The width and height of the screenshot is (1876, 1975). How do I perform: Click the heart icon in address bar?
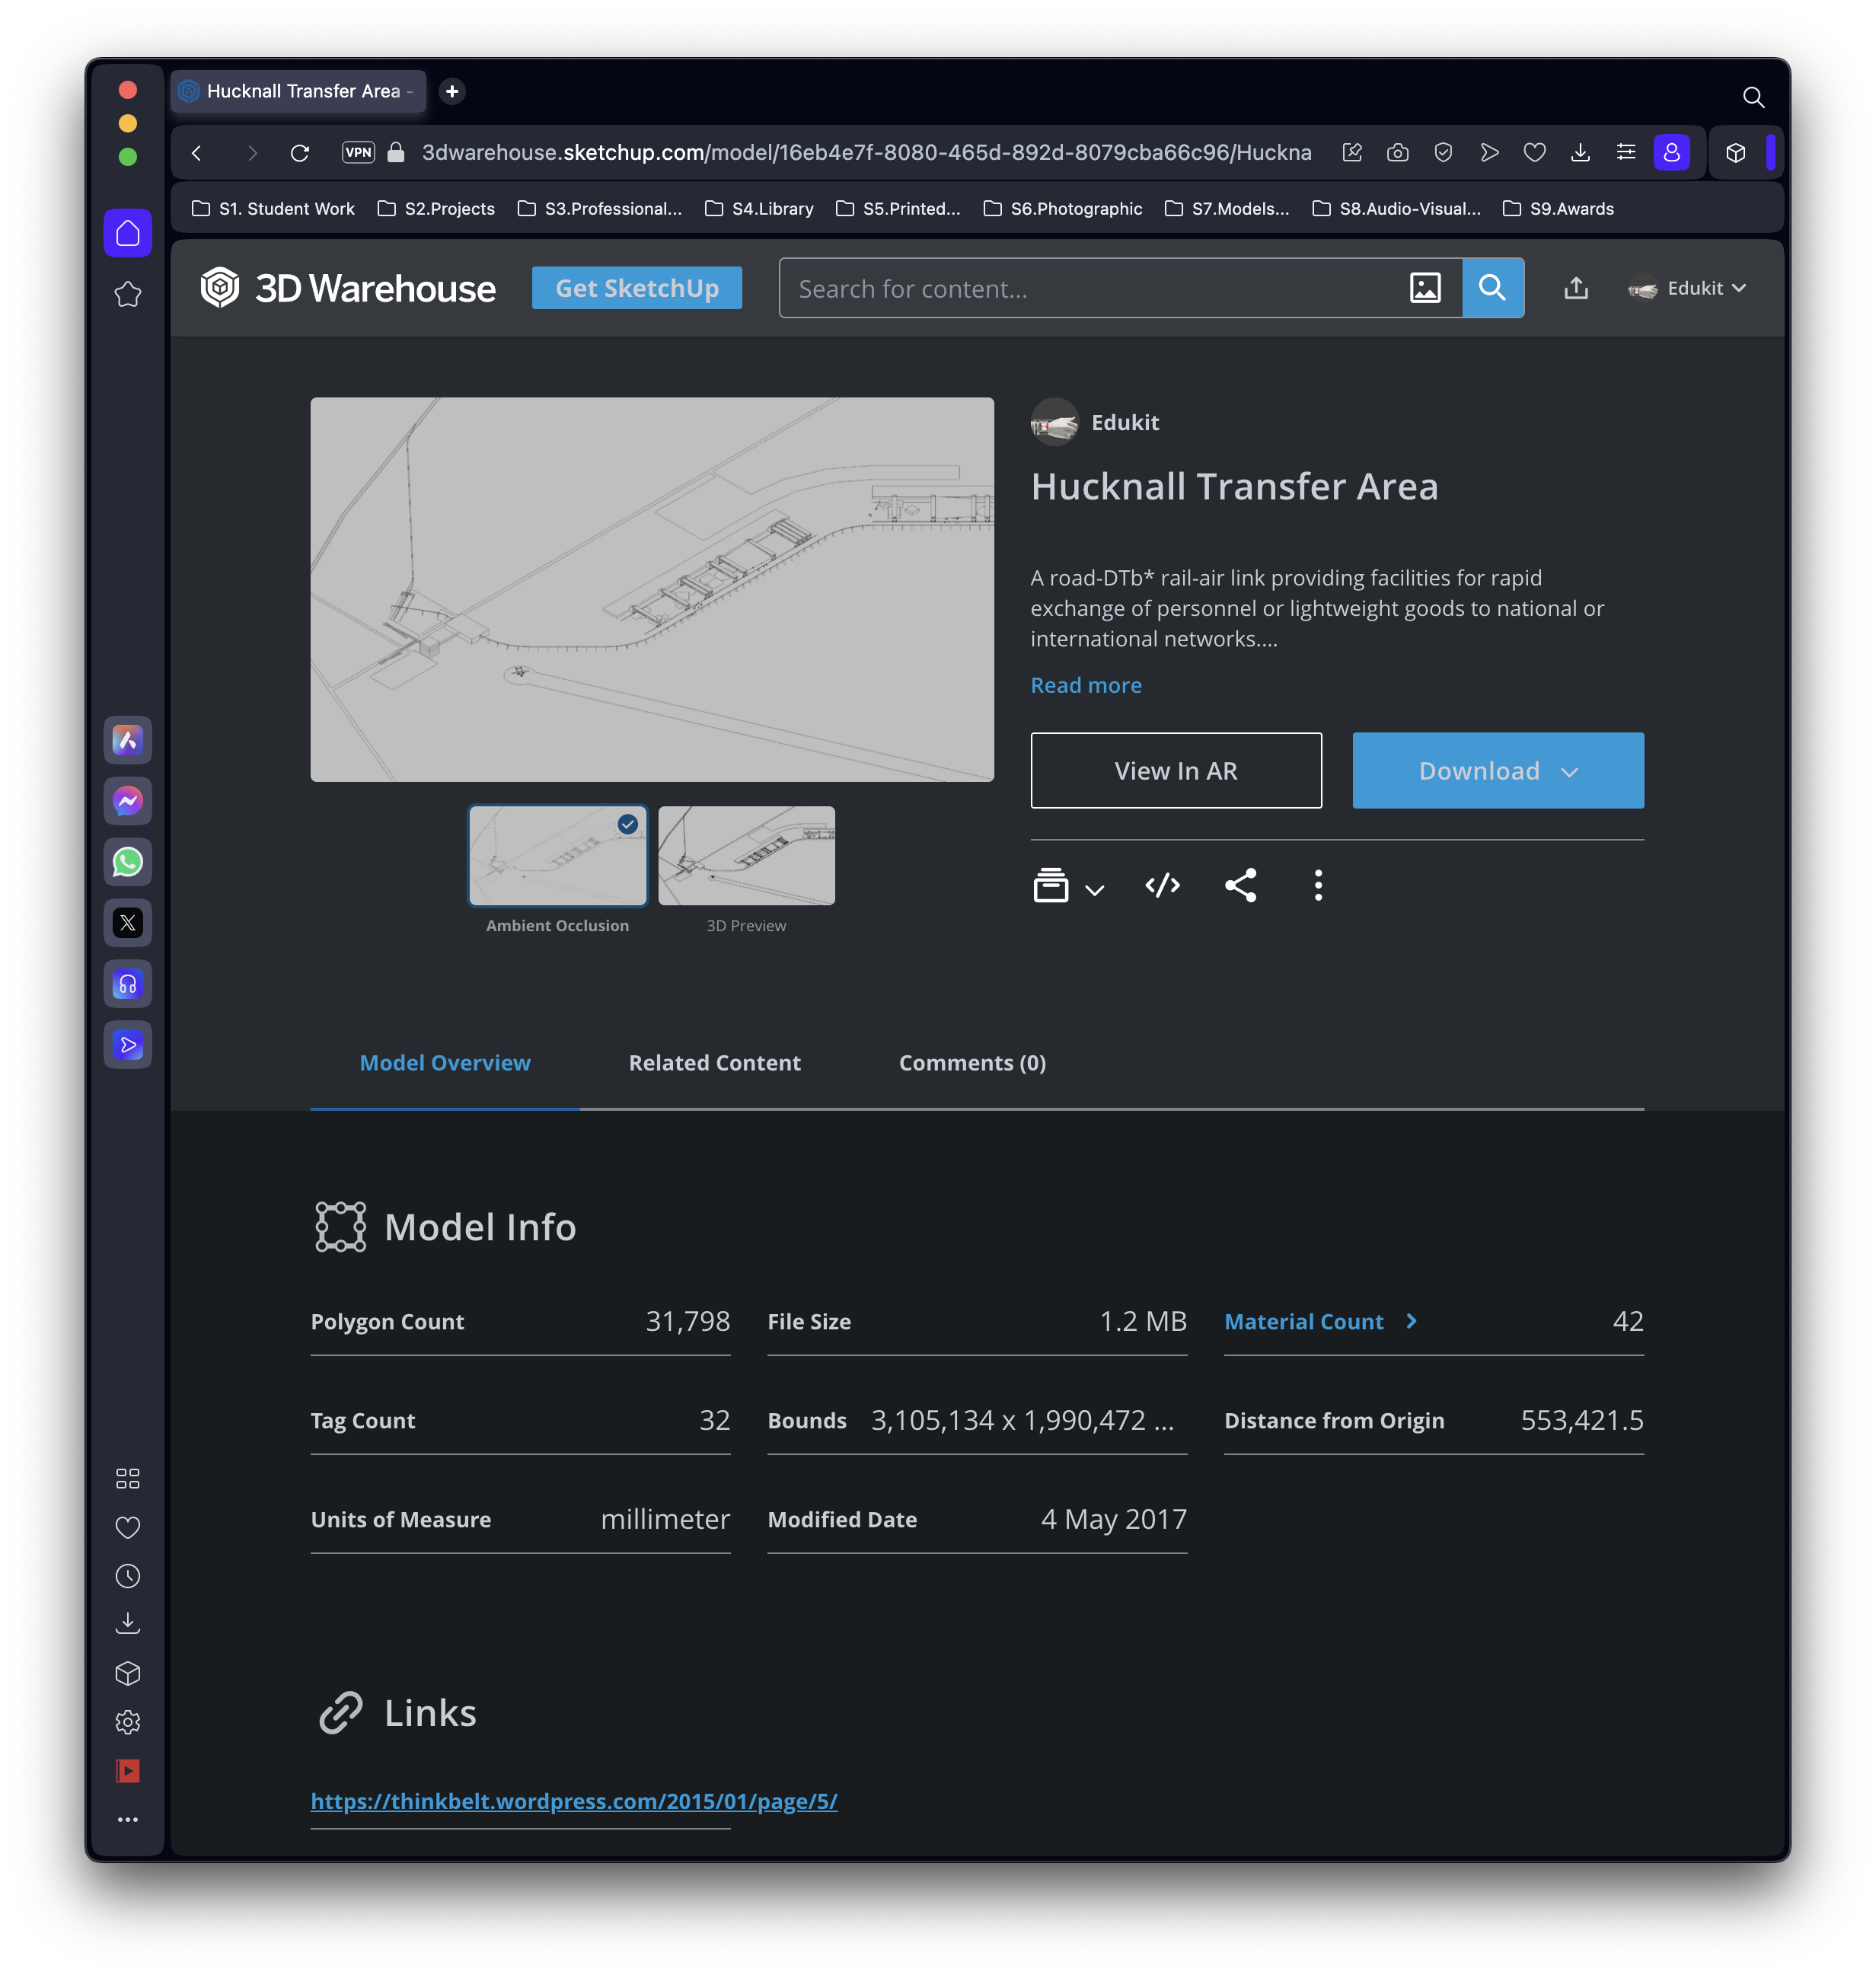coord(1534,153)
